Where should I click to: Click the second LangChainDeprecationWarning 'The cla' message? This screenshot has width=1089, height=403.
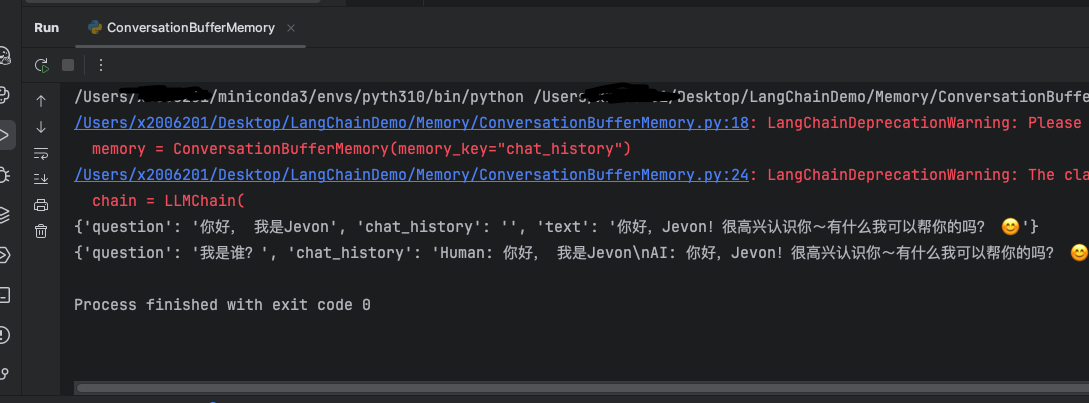click(928, 175)
